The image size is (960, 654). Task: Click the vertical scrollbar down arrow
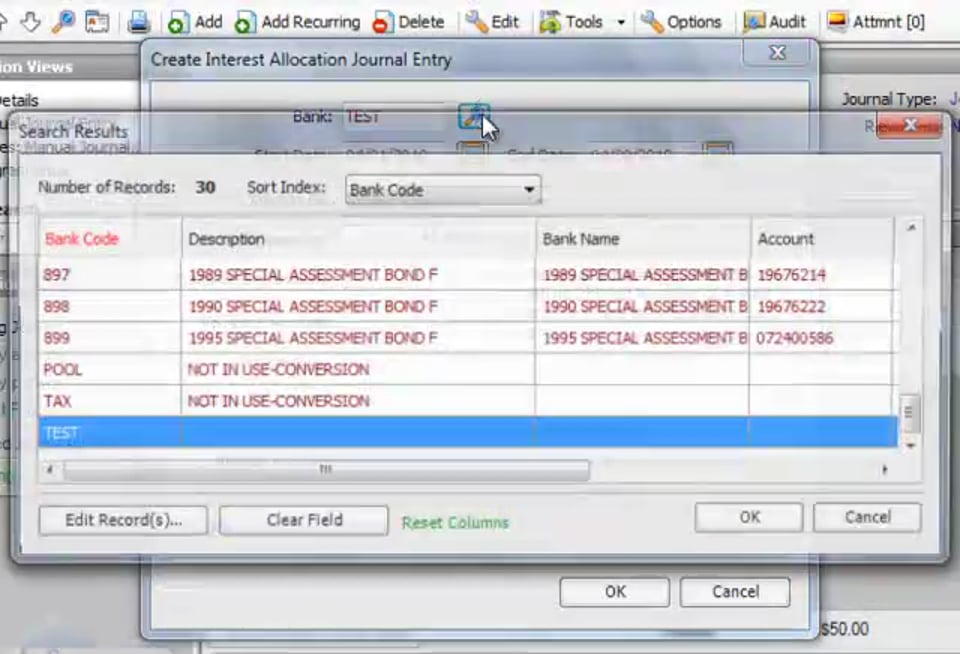click(910, 445)
